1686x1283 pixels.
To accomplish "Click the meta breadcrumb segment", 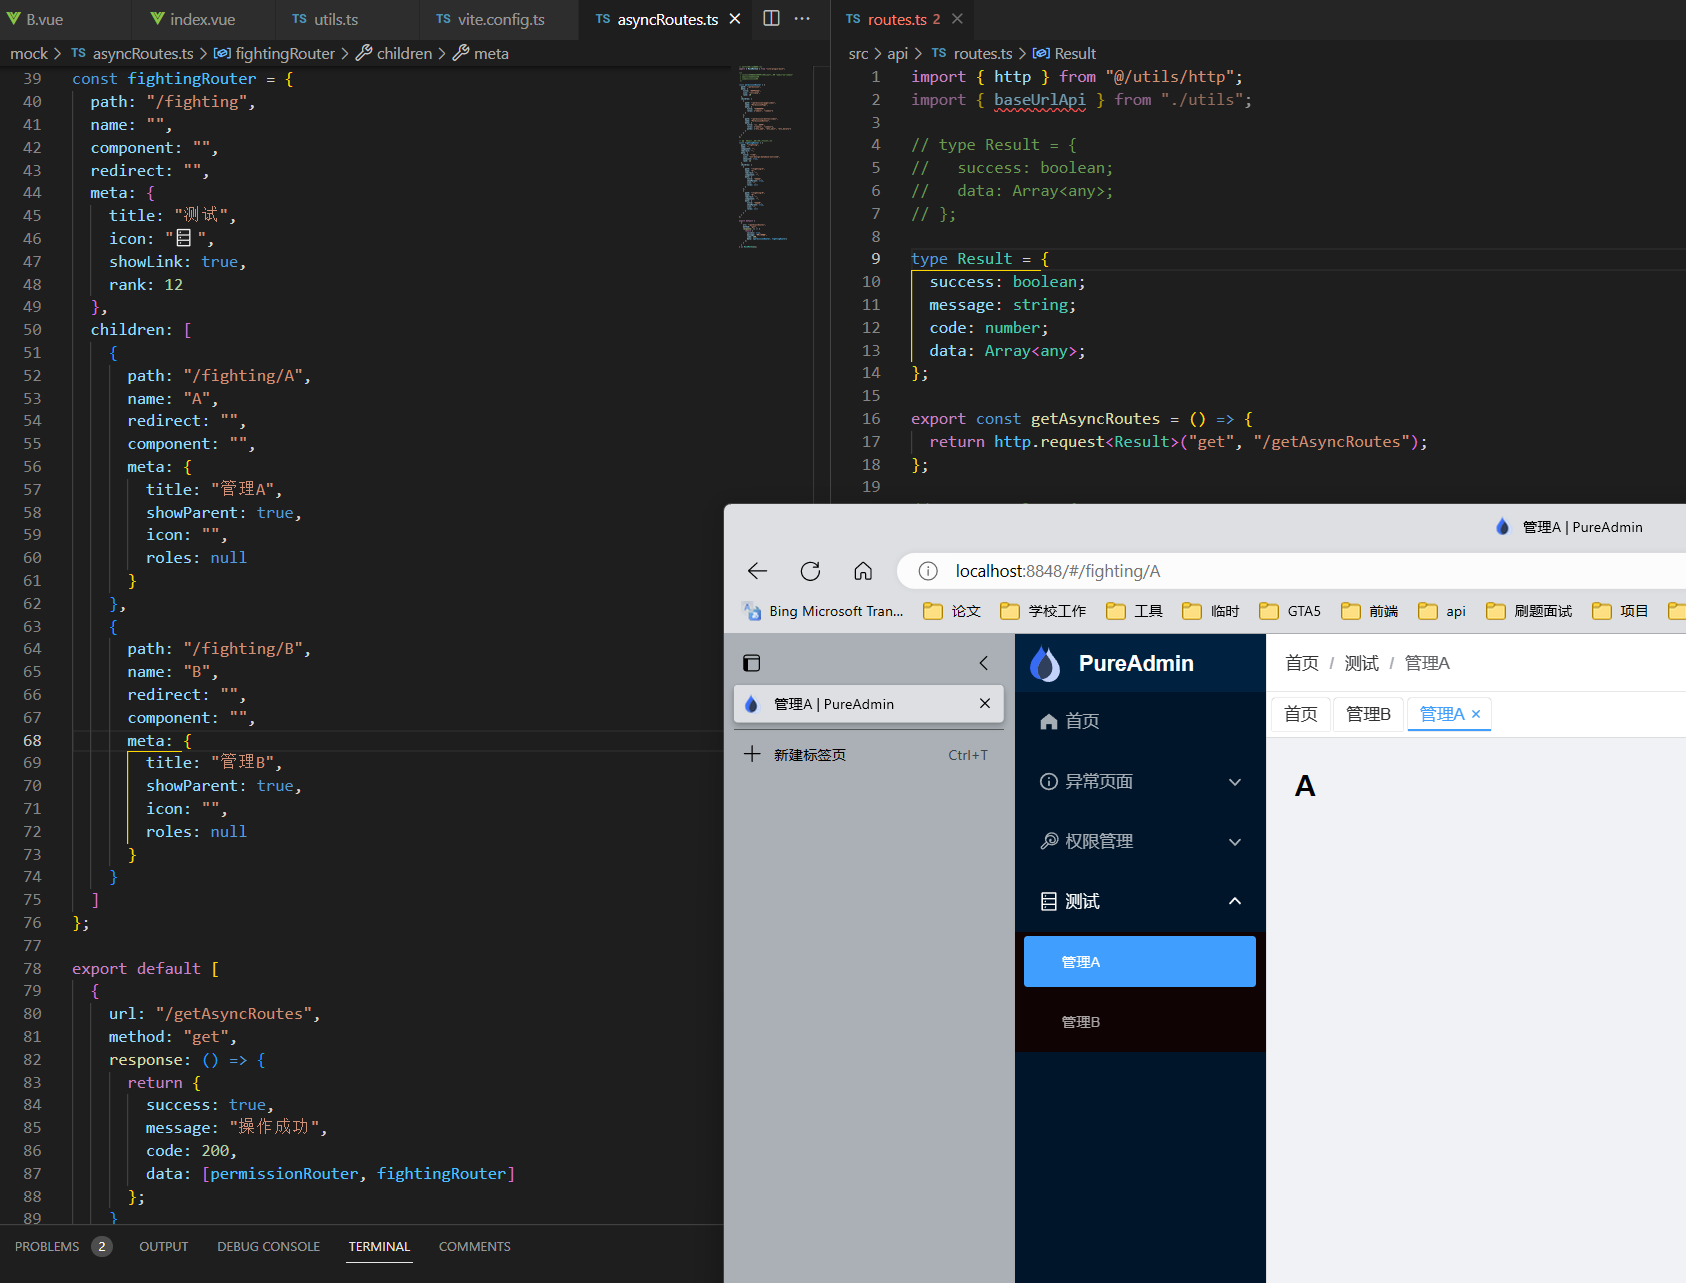I will (481, 53).
